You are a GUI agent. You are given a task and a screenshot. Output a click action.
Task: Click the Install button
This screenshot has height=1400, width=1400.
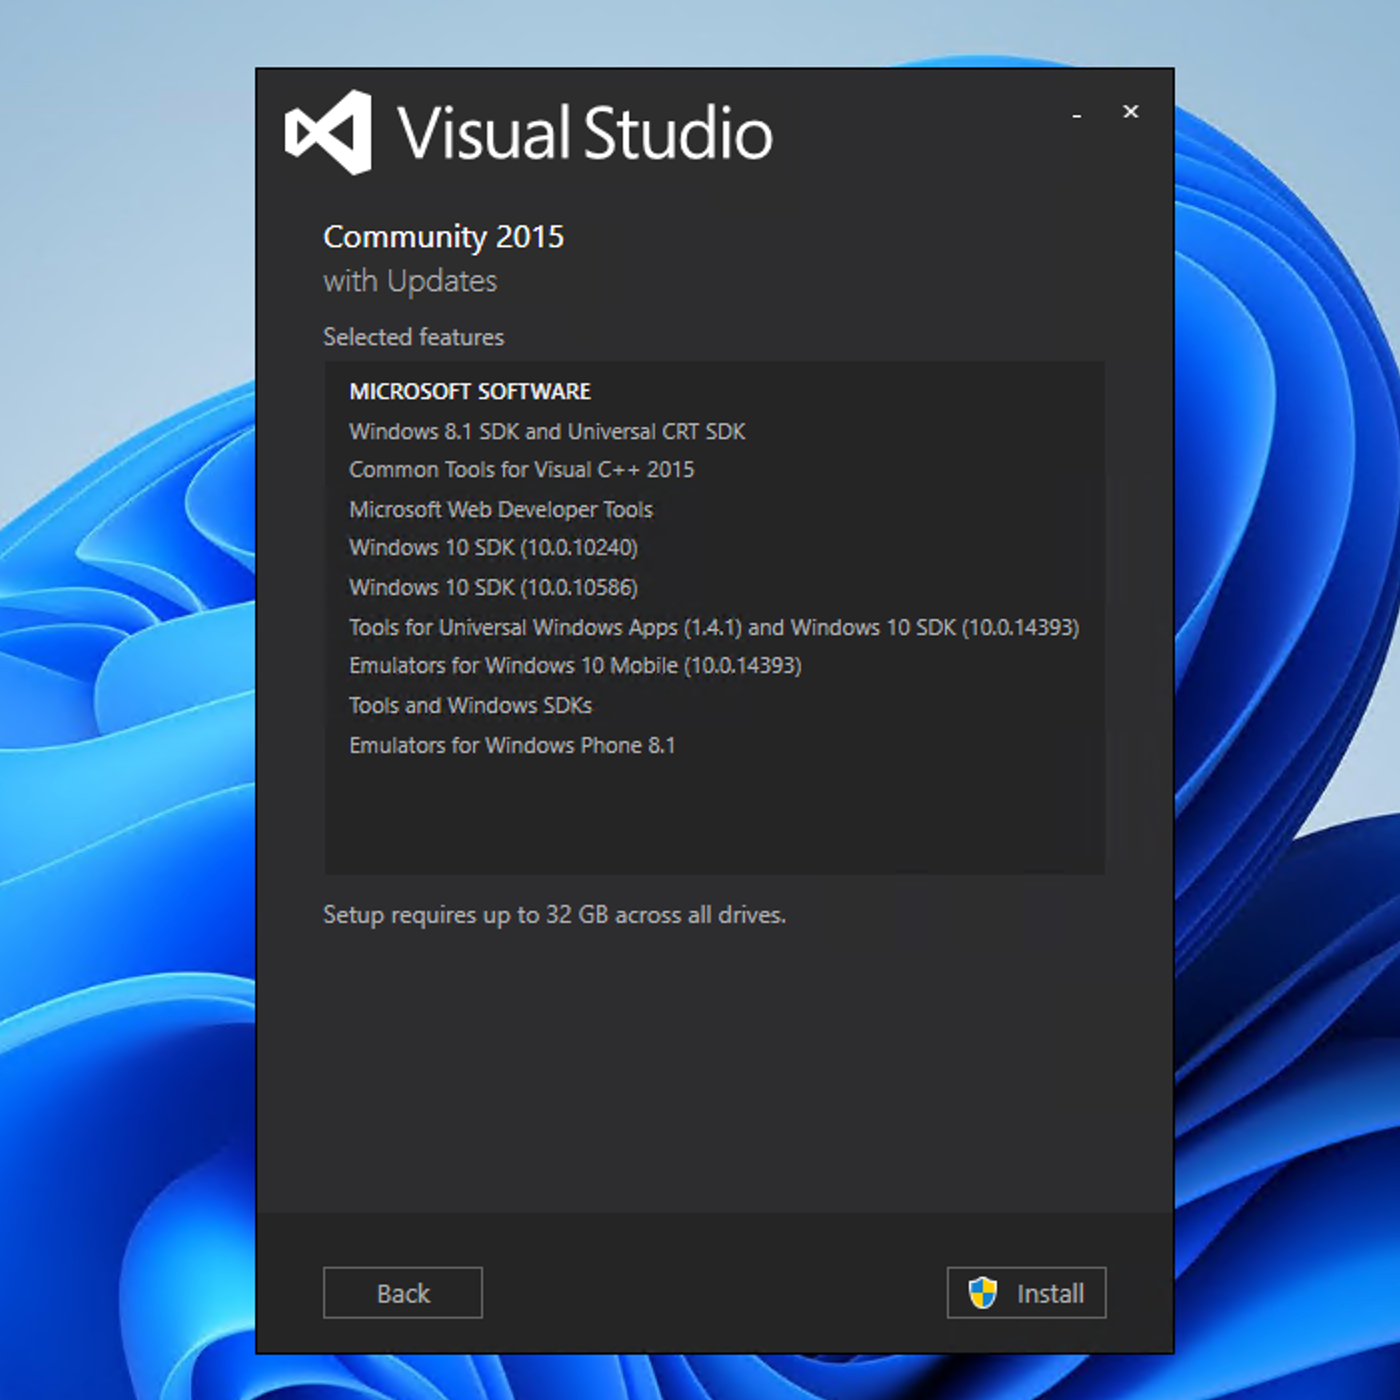[x=1026, y=1292]
